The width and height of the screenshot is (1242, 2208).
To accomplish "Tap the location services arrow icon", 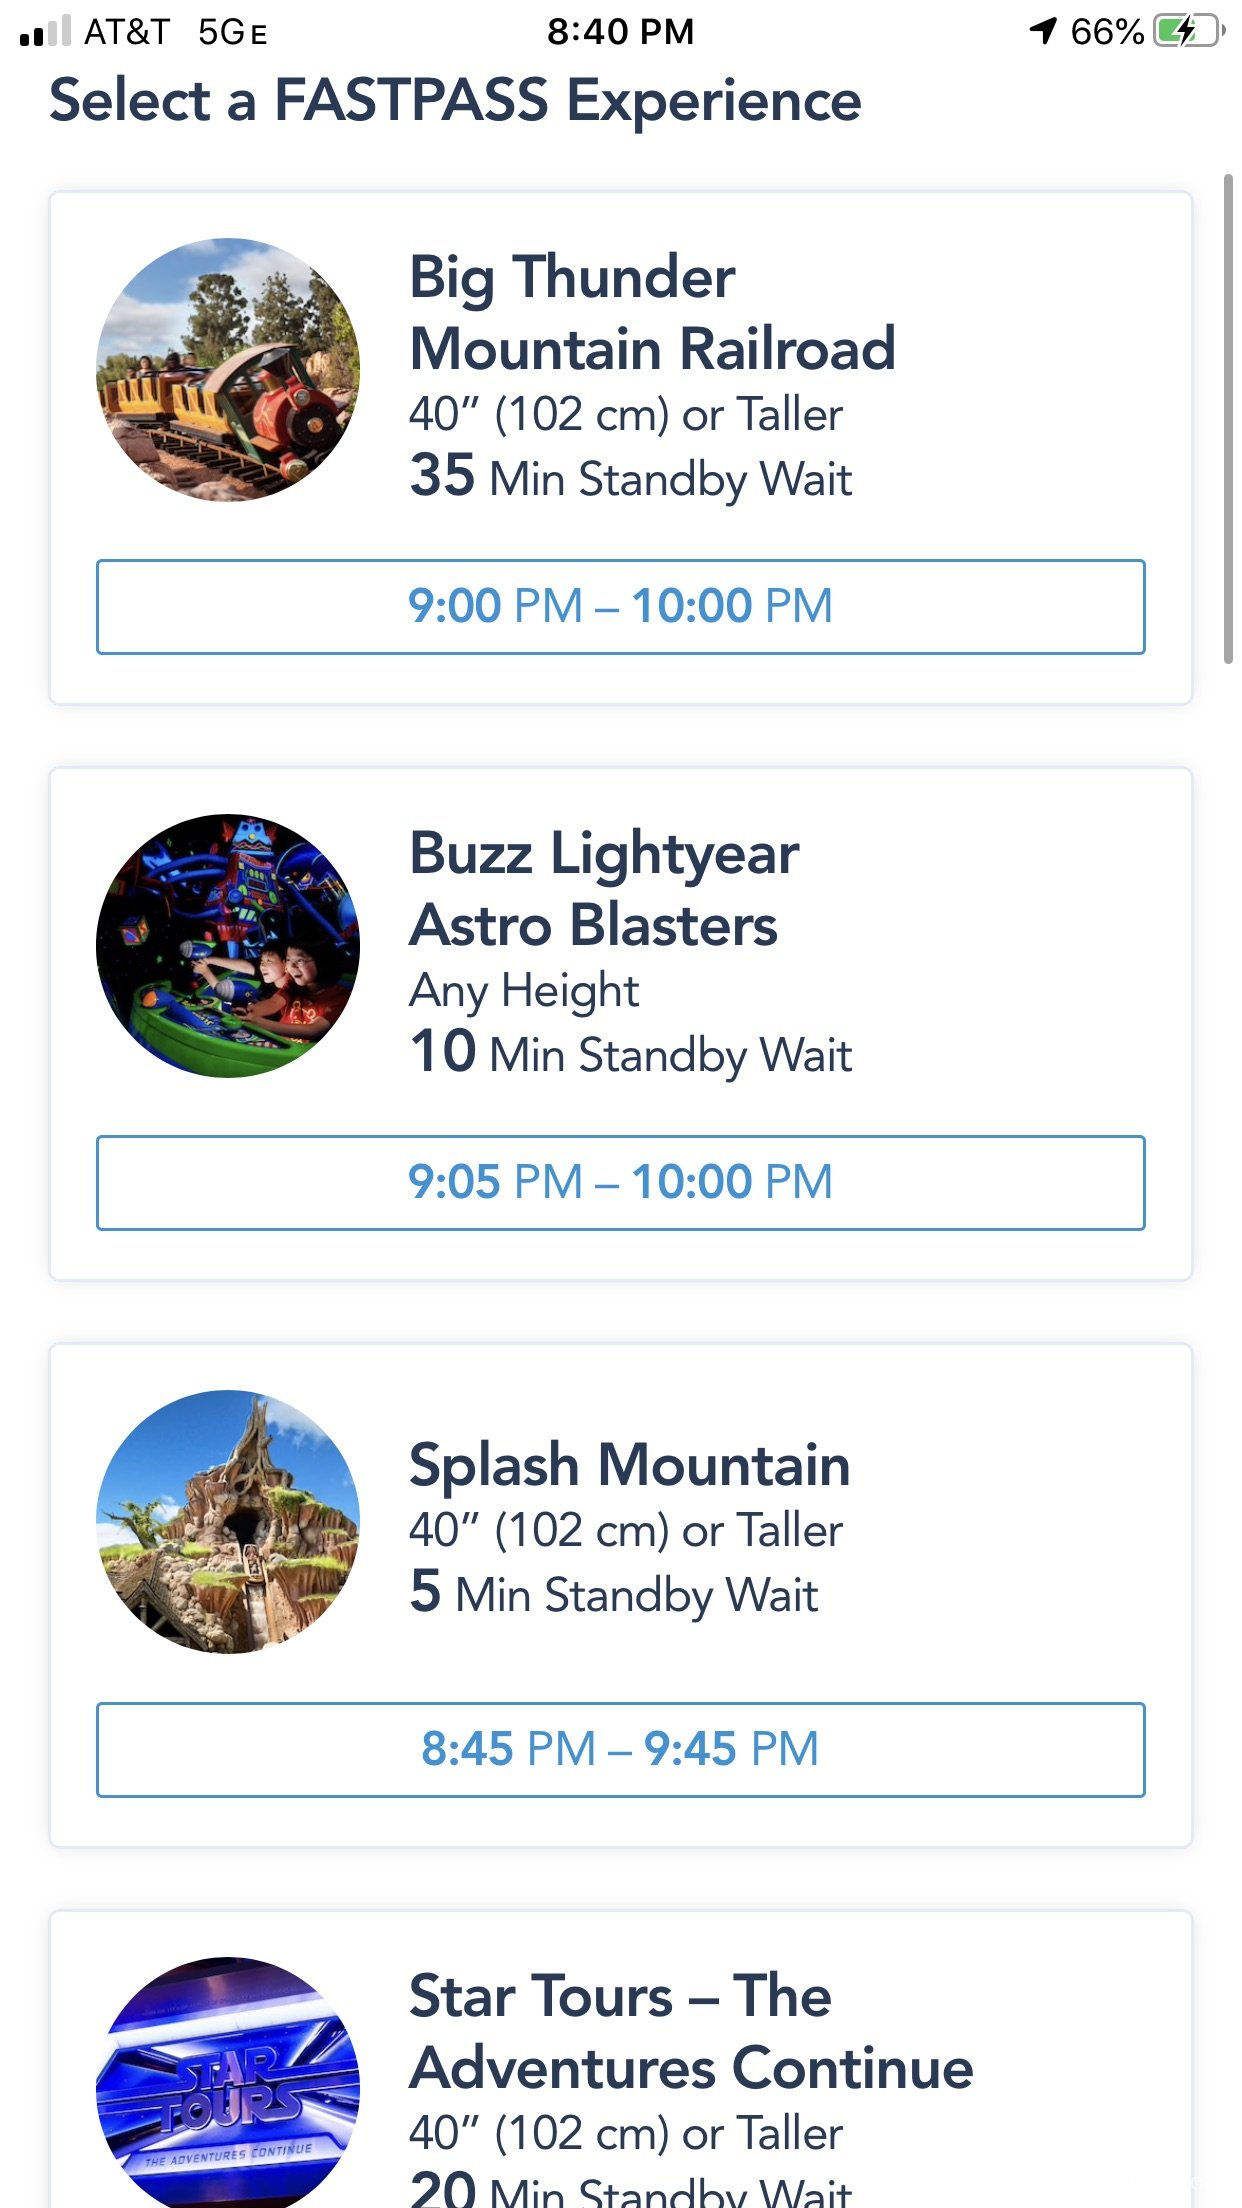I will click(x=1043, y=31).
